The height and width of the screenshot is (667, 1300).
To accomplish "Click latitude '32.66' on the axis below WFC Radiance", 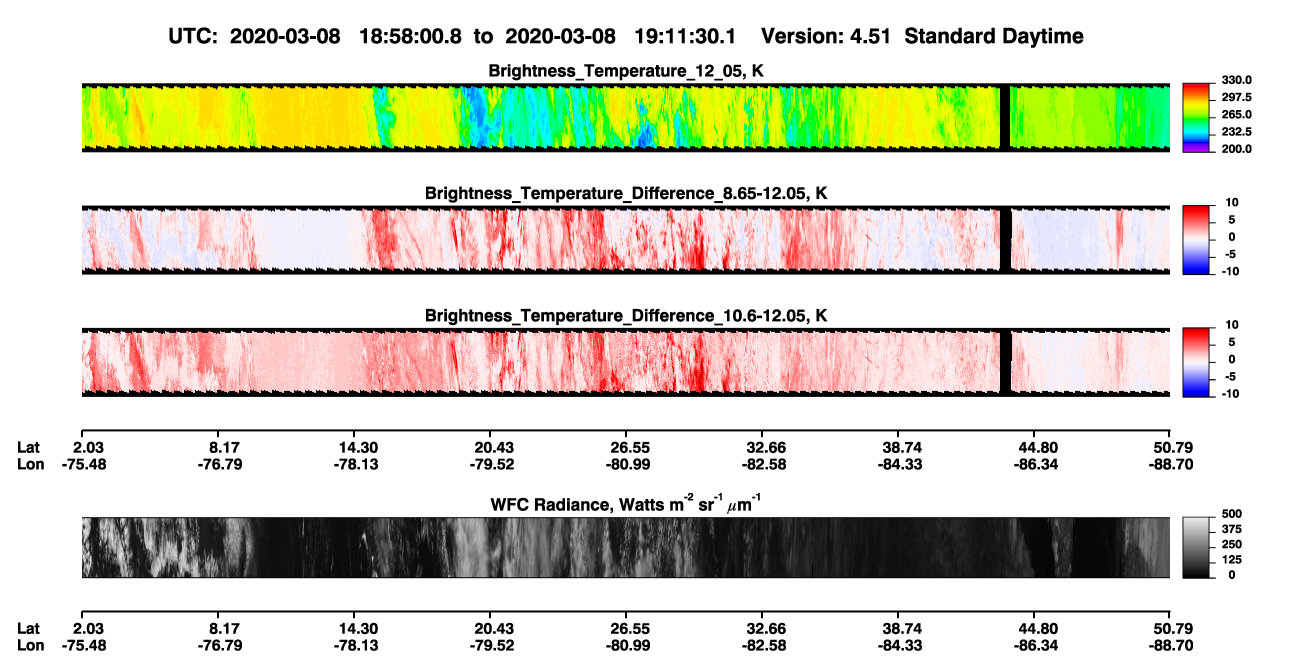I will [762, 628].
